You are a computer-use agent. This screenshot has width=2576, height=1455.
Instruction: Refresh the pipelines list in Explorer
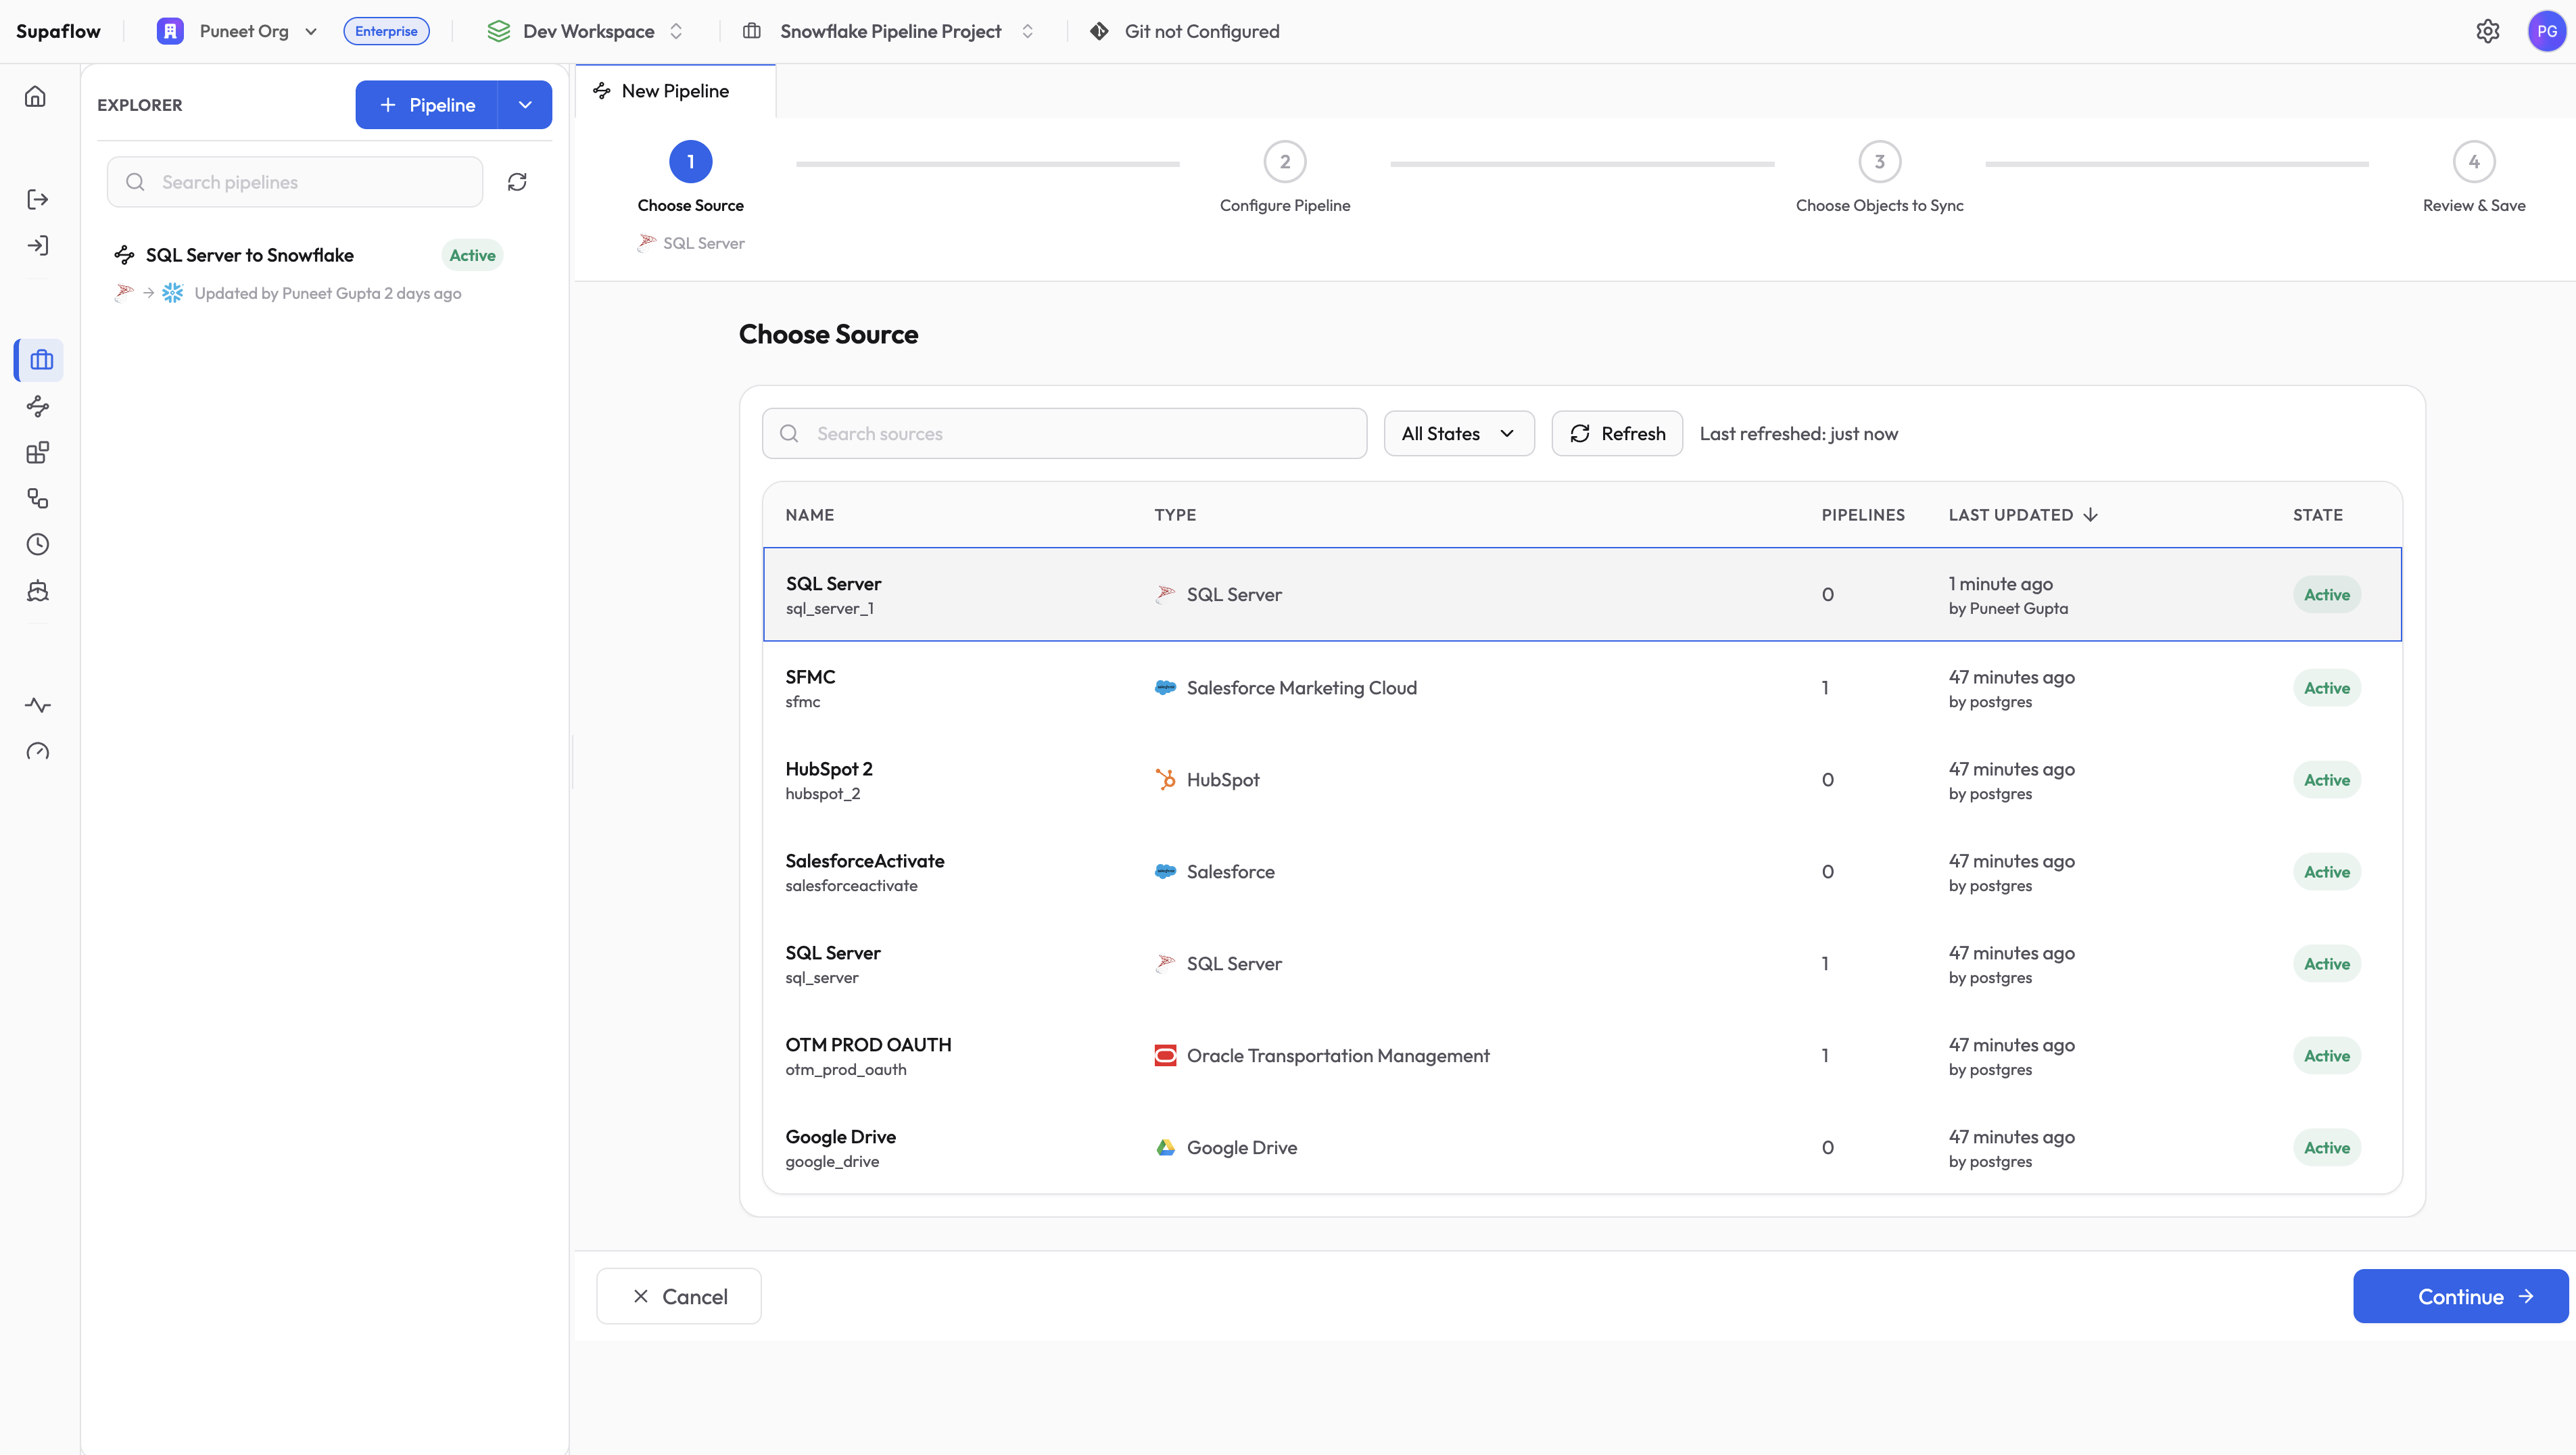pos(517,182)
